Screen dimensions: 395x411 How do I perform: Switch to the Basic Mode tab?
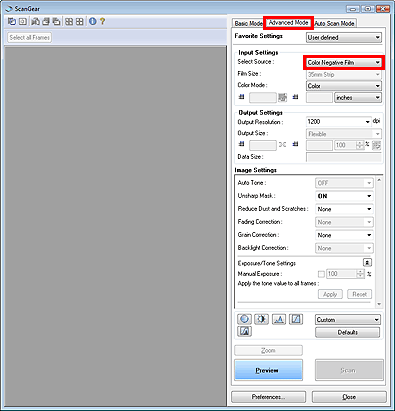point(248,23)
